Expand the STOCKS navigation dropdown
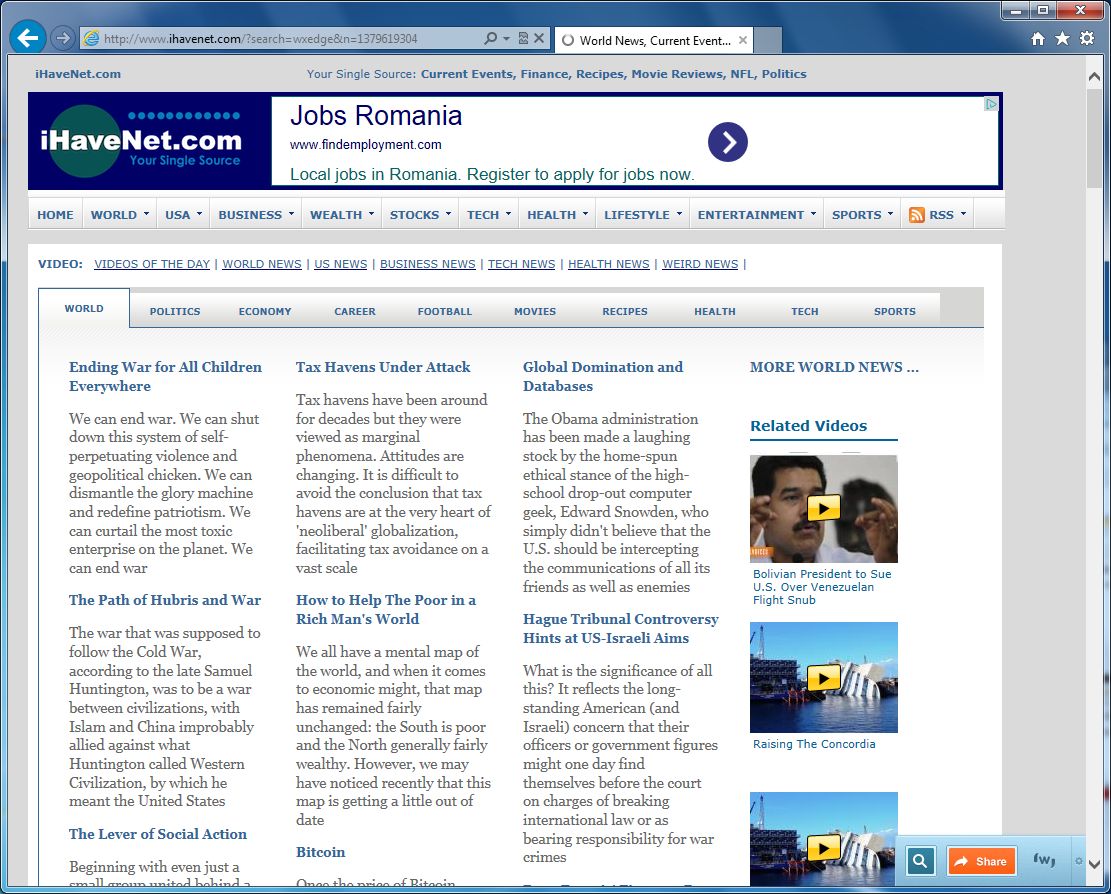 coord(420,215)
